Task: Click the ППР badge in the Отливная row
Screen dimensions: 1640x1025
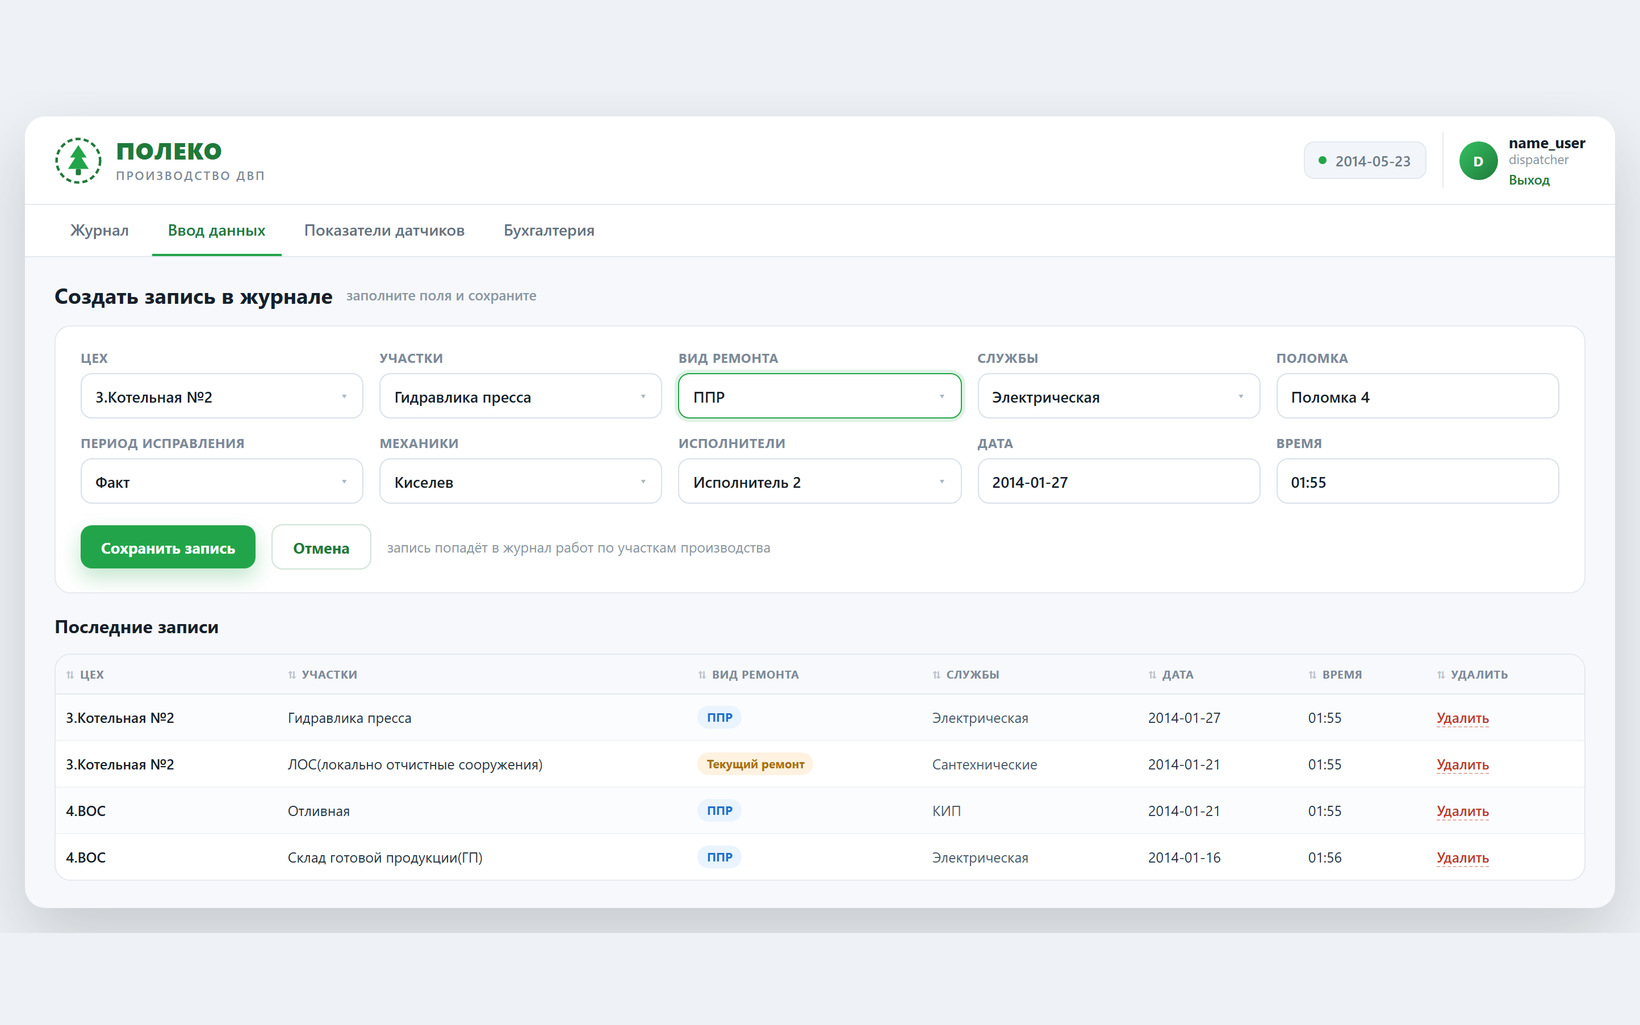Action: point(719,811)
